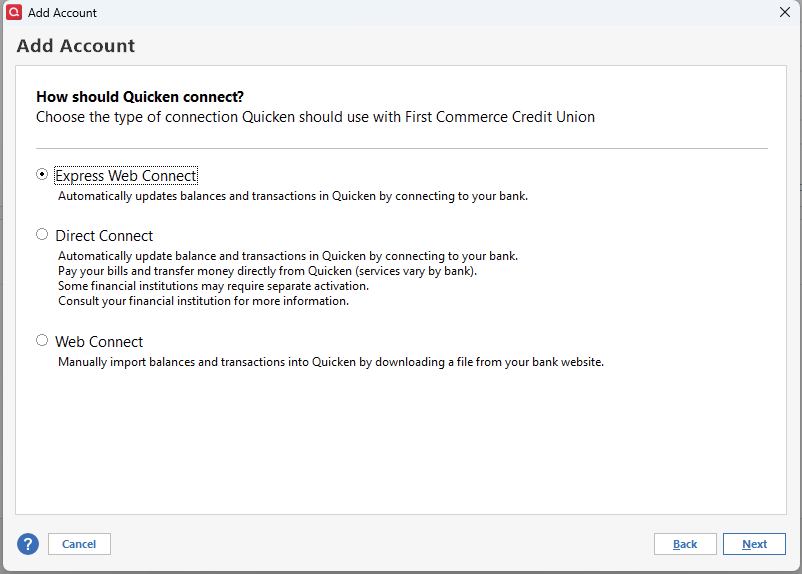
Task: Click text 'Manually import balances and transactions'
Action: [171, 362]
